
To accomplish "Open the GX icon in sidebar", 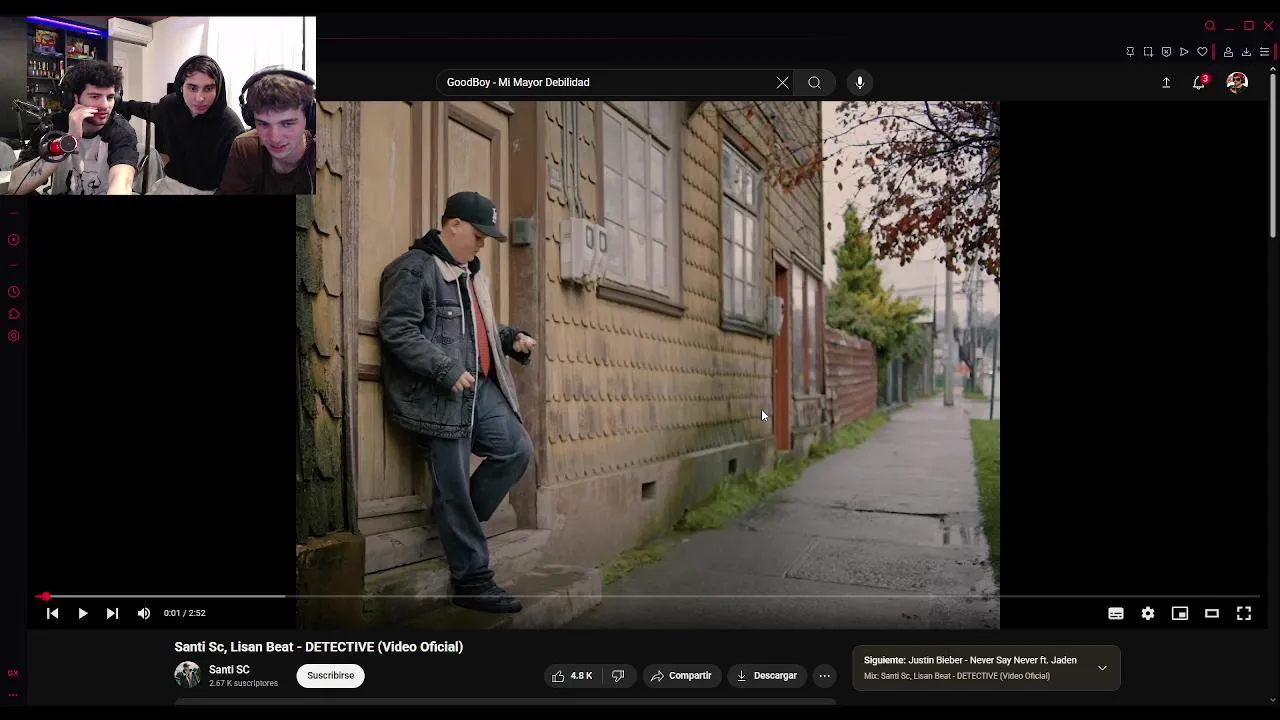I will pyautogui.click(x=13, y=673).
